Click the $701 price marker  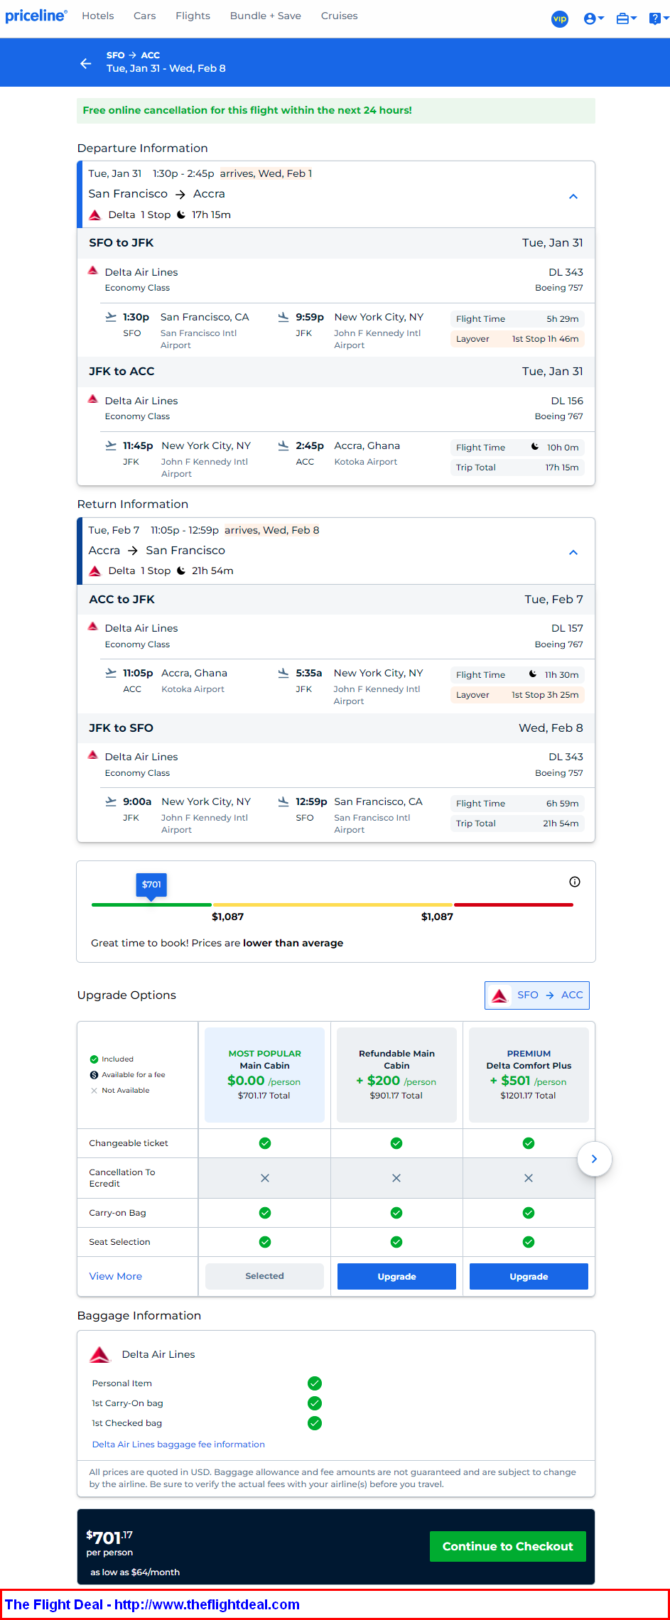151,885
